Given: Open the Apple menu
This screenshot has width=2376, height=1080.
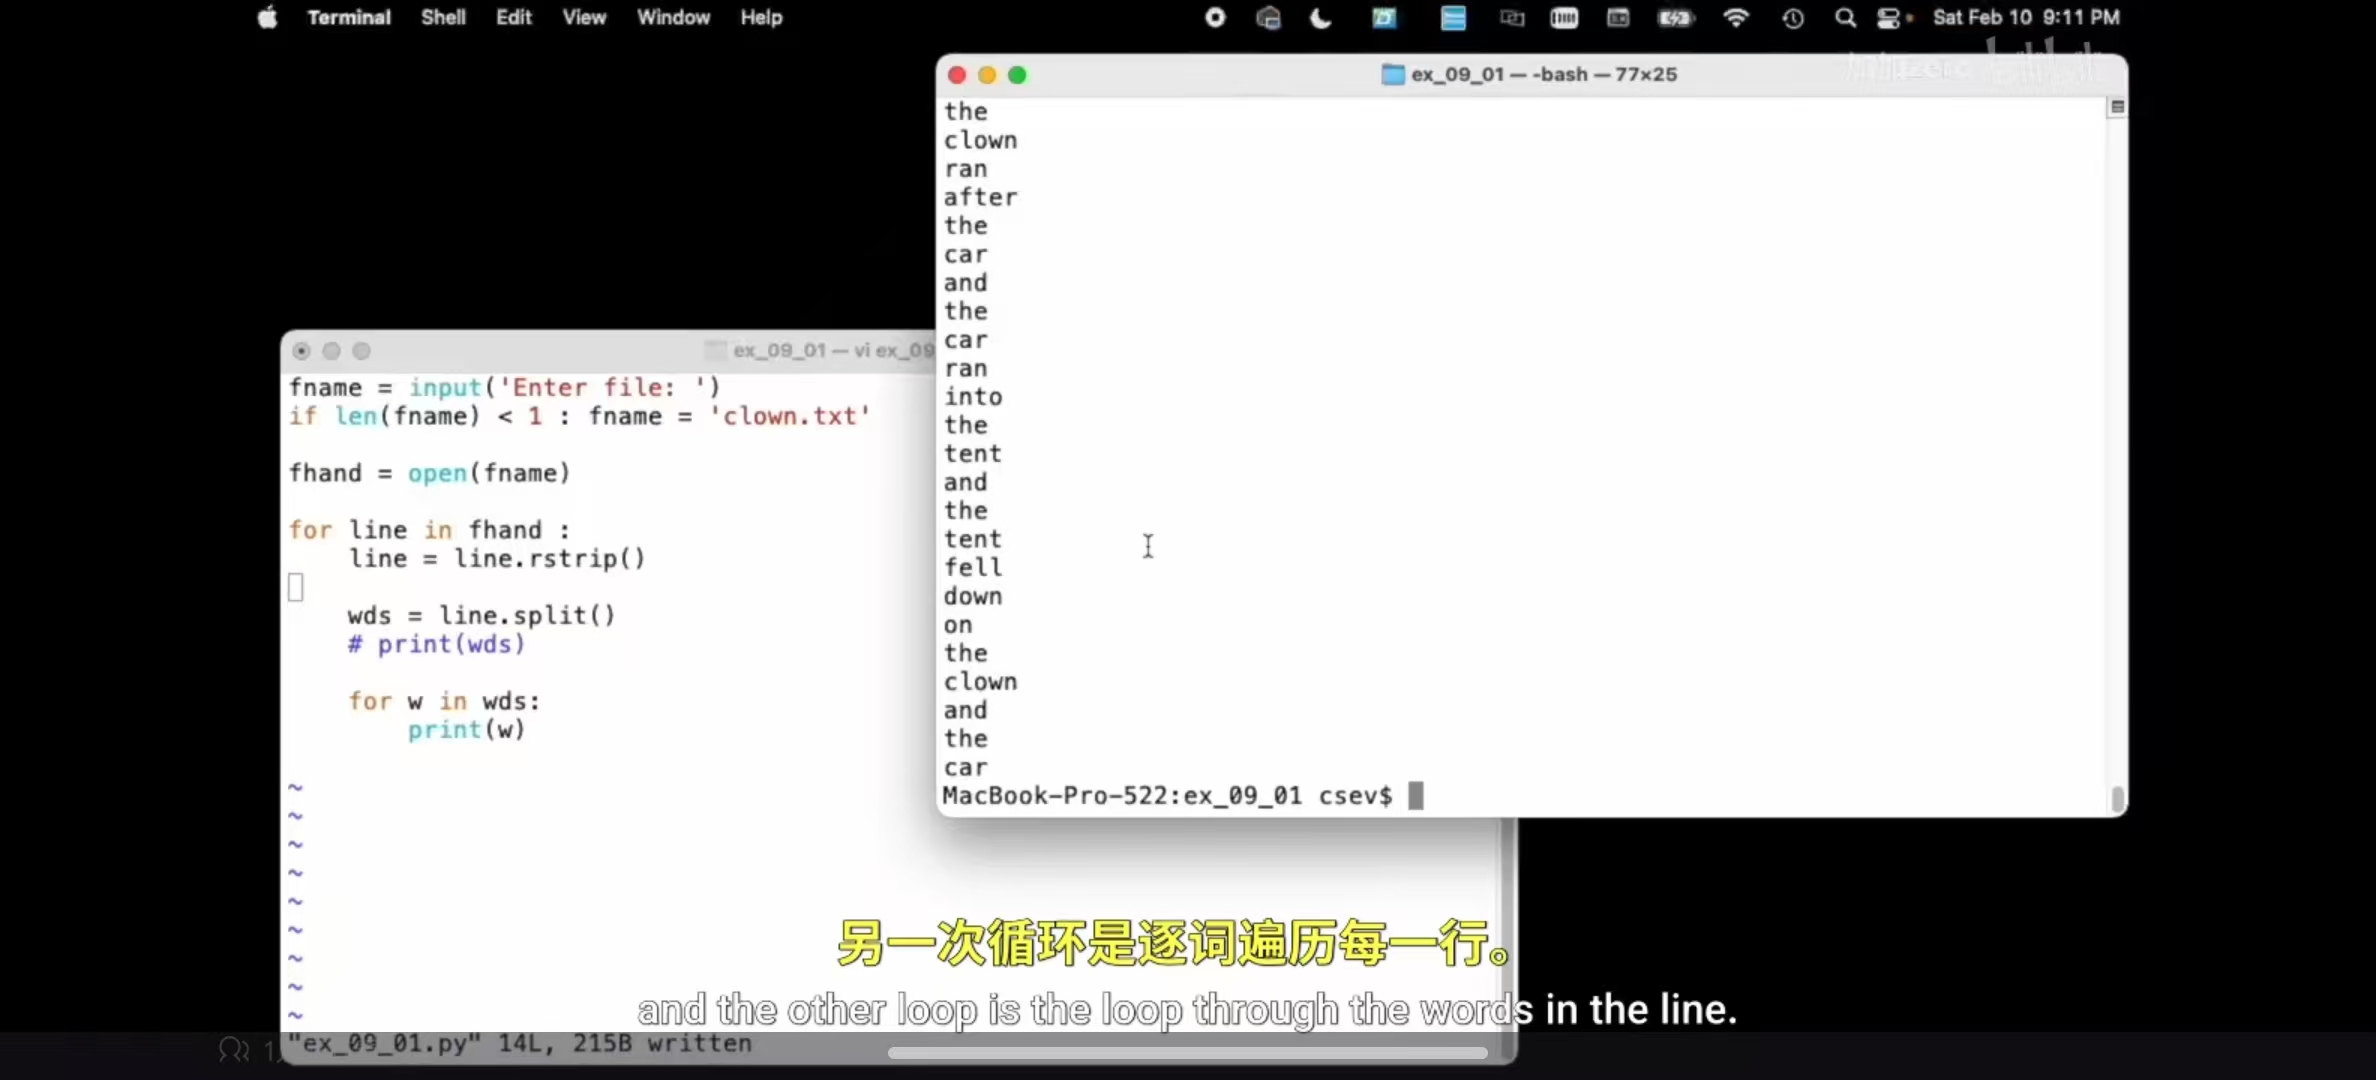Looking at the screenshot, I should click(267, 18).
